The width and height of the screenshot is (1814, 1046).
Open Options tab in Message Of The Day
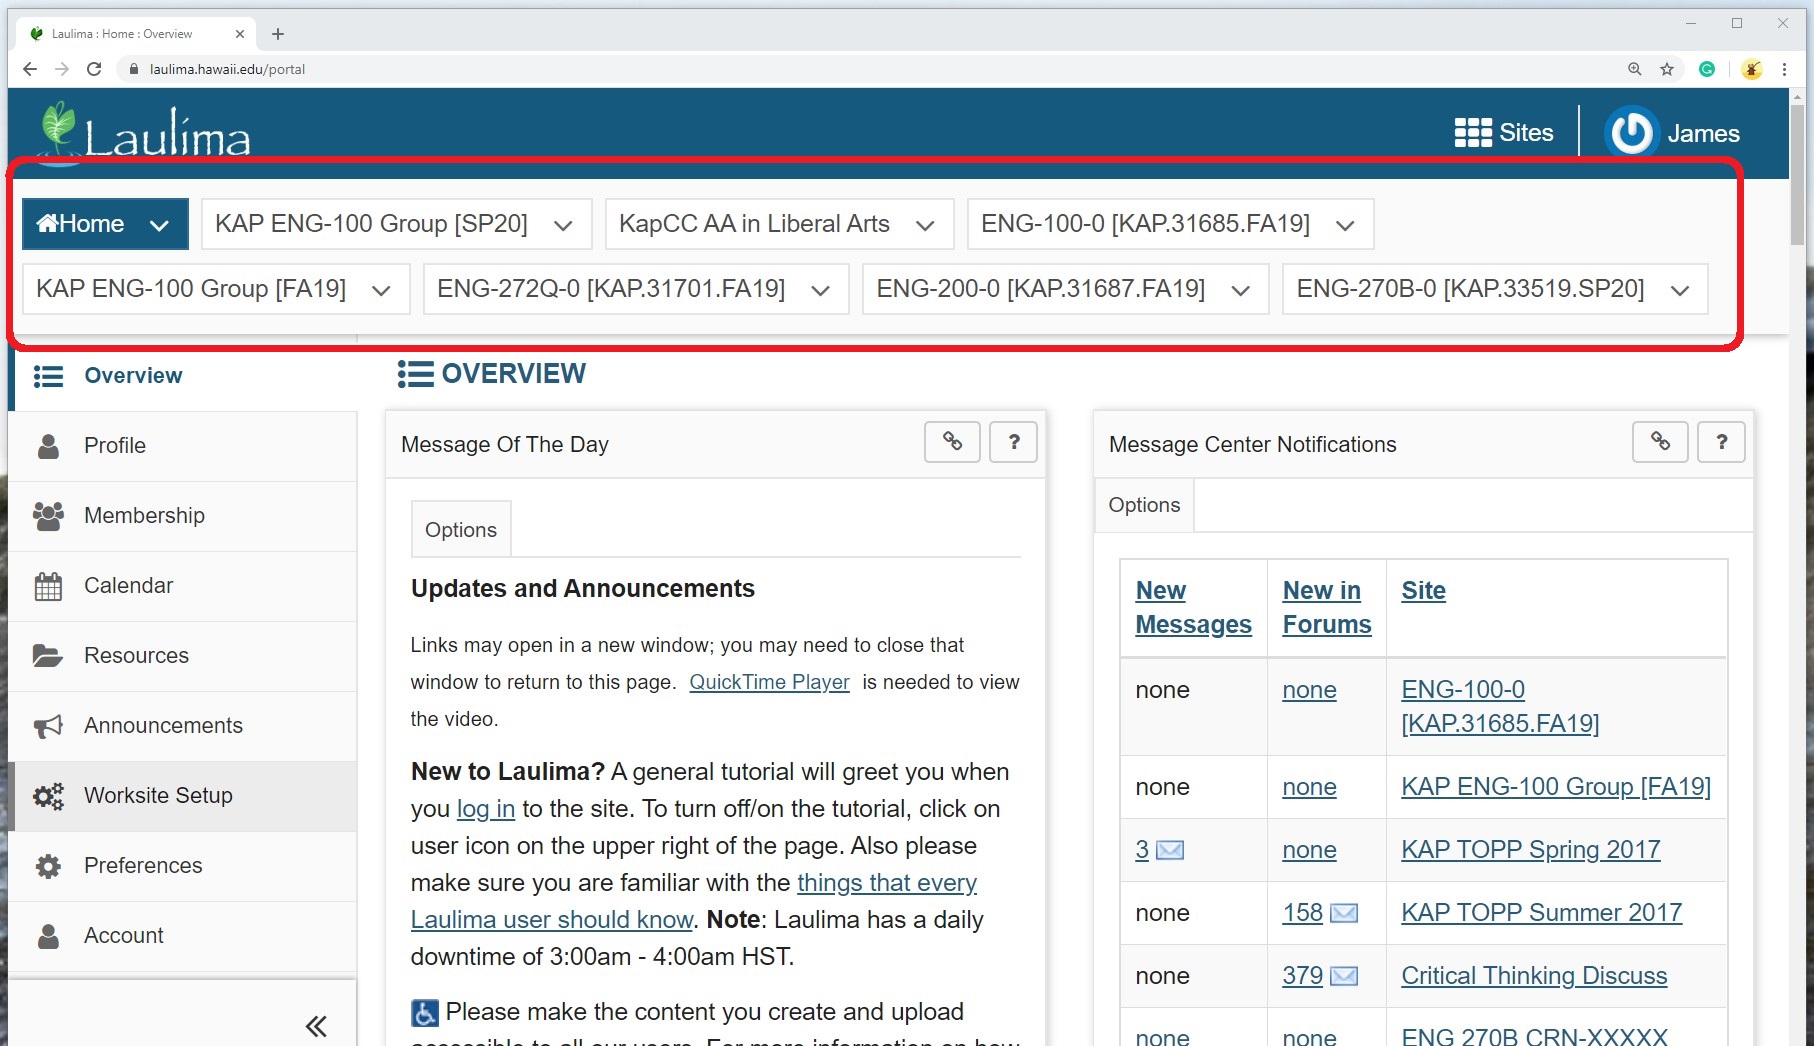[x=461, y=530]
